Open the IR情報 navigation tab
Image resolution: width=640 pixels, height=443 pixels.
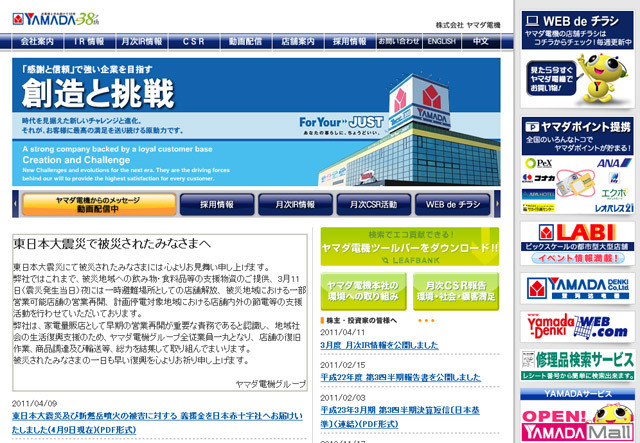89,41
